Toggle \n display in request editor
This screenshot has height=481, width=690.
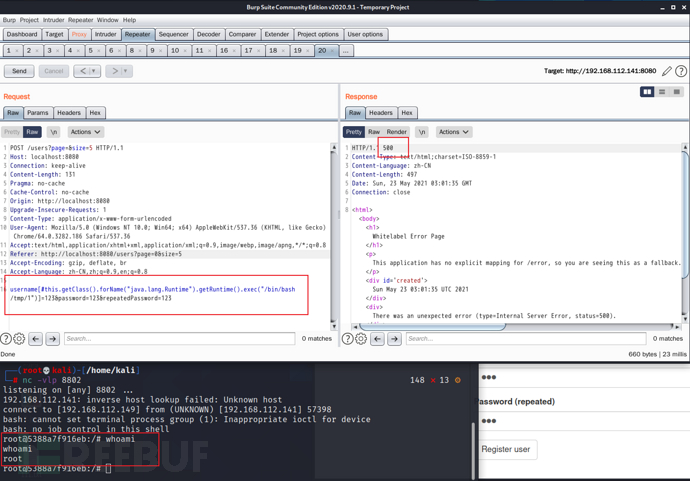(x=53, y=132)
